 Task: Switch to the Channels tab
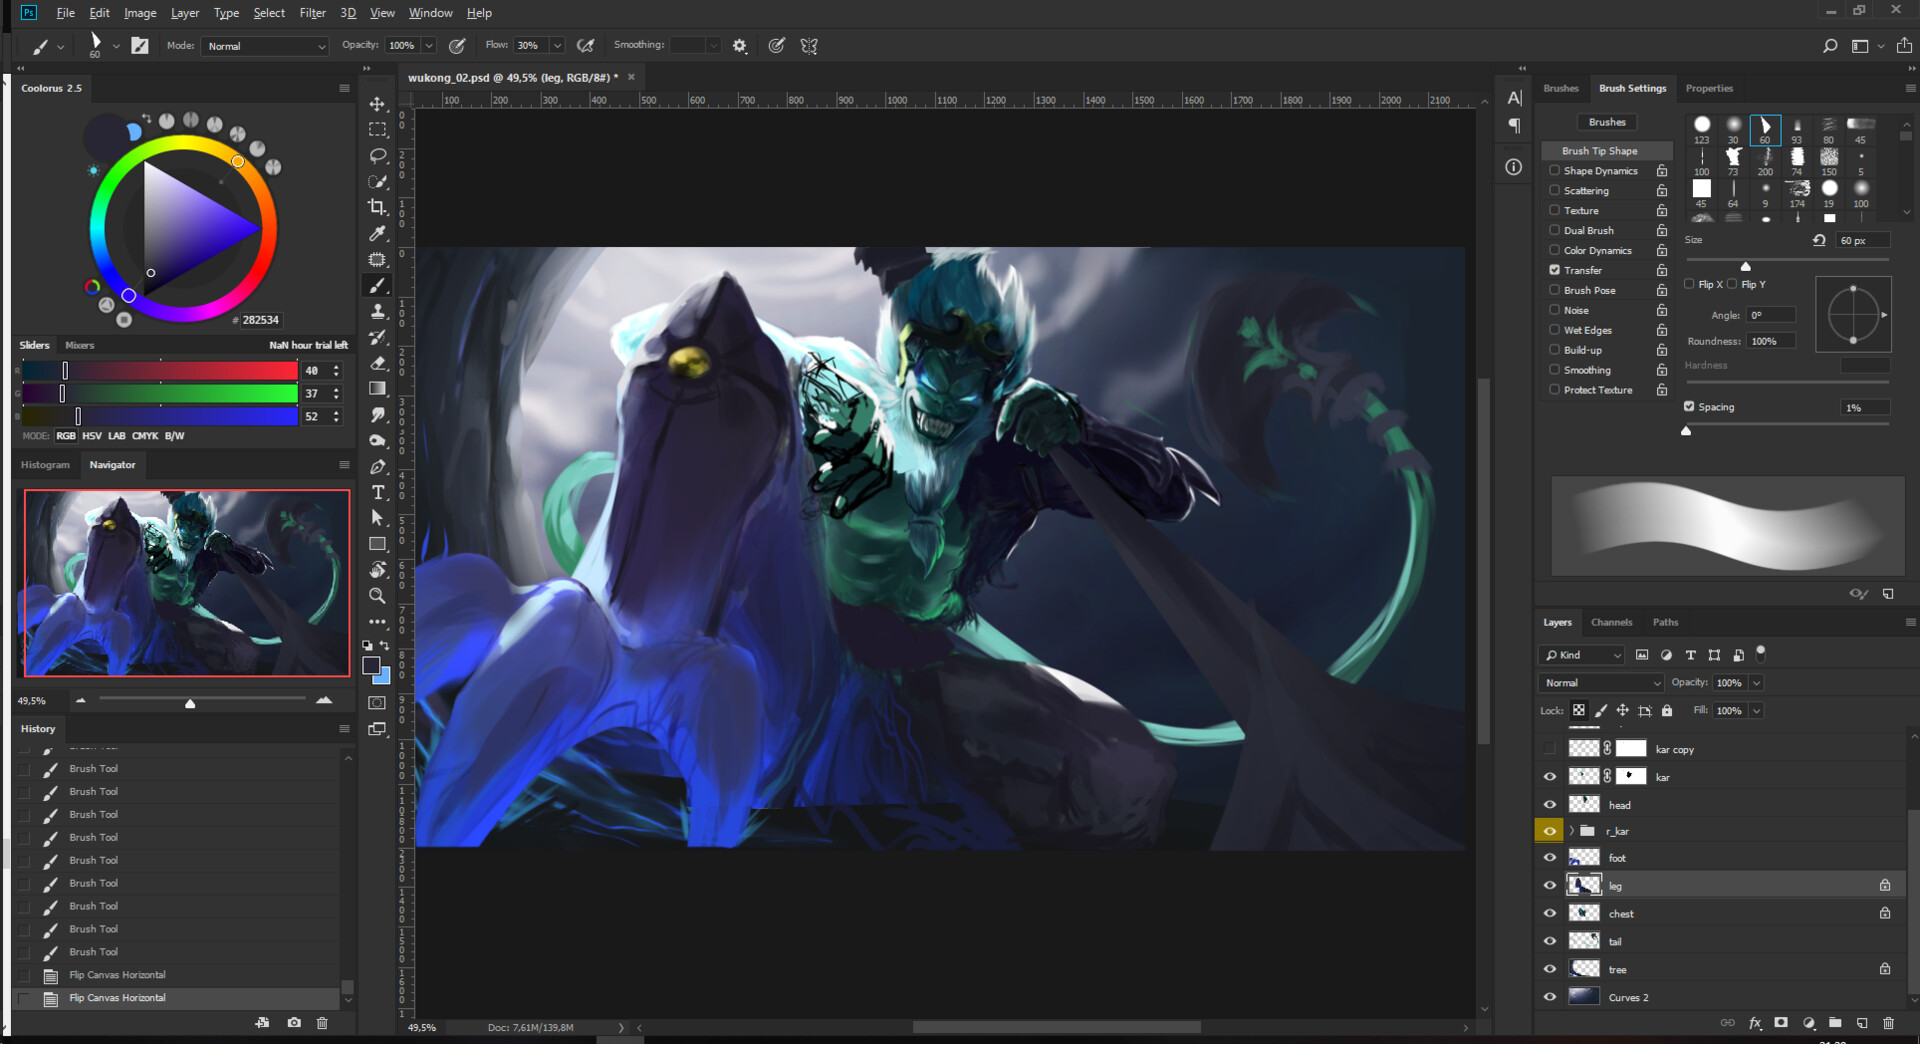click(1611, 622)
